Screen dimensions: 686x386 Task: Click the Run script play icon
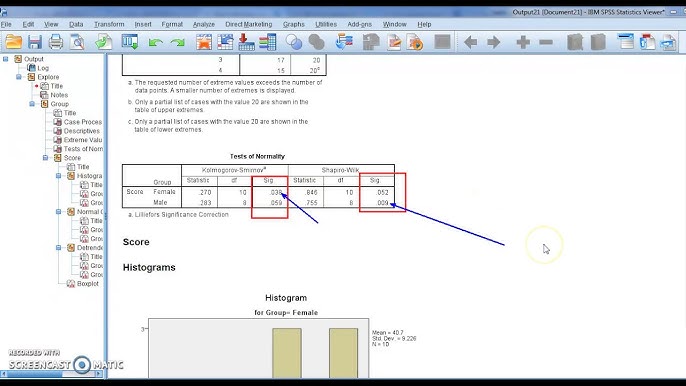pos(415,42)
